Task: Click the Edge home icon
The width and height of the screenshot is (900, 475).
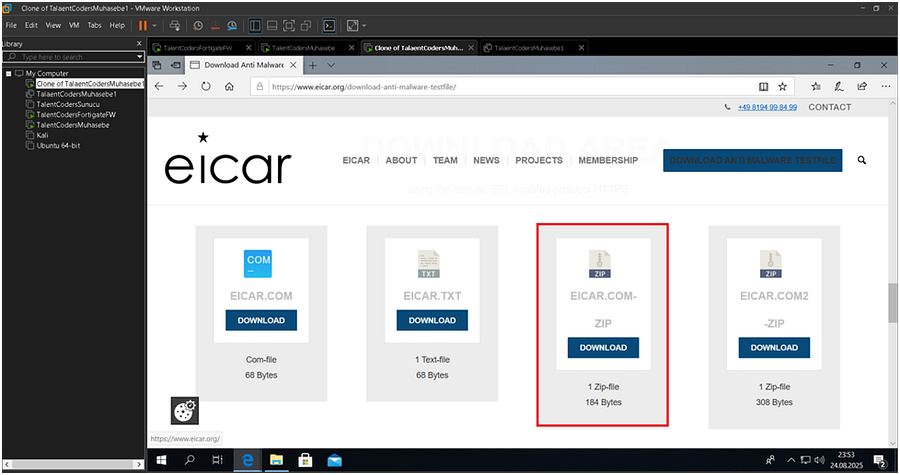Action: 229,87
